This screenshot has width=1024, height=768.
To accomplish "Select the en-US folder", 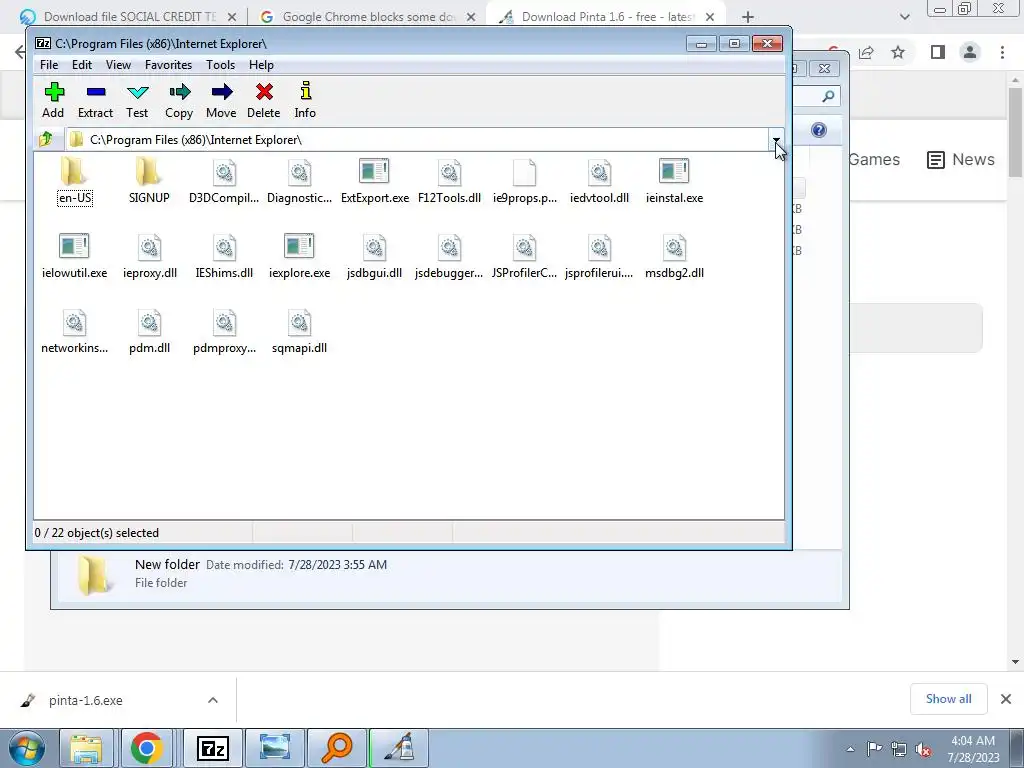I will [x=74, y=182].
